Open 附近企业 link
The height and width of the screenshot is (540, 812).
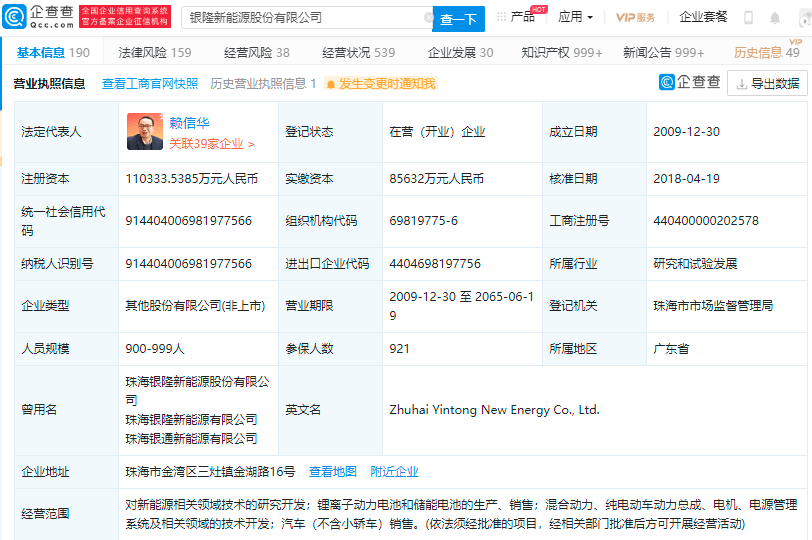(x=394, y=472)
